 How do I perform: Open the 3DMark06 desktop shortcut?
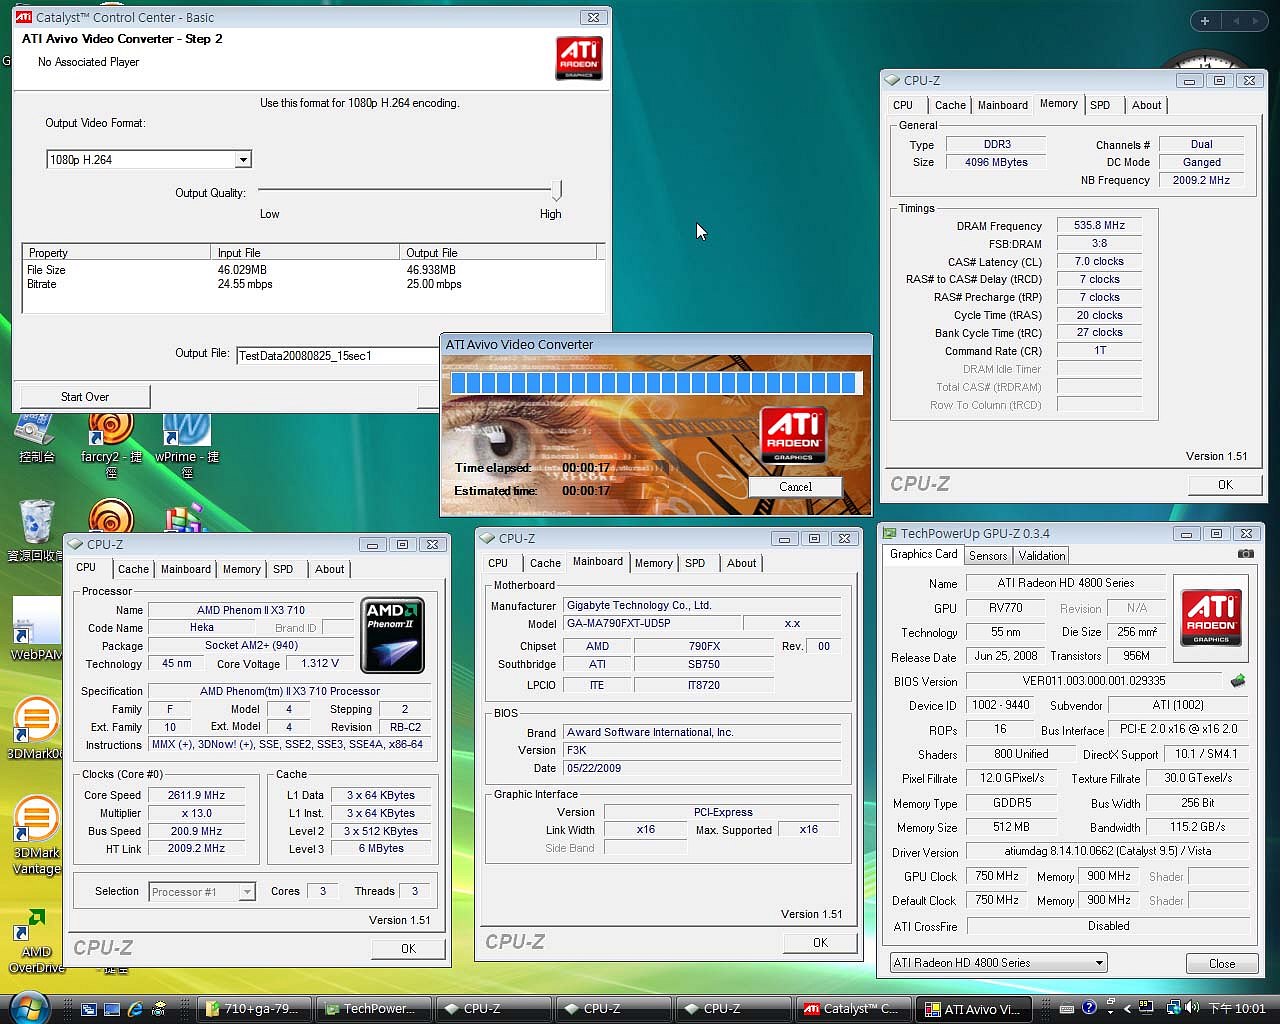coord(36,728)
